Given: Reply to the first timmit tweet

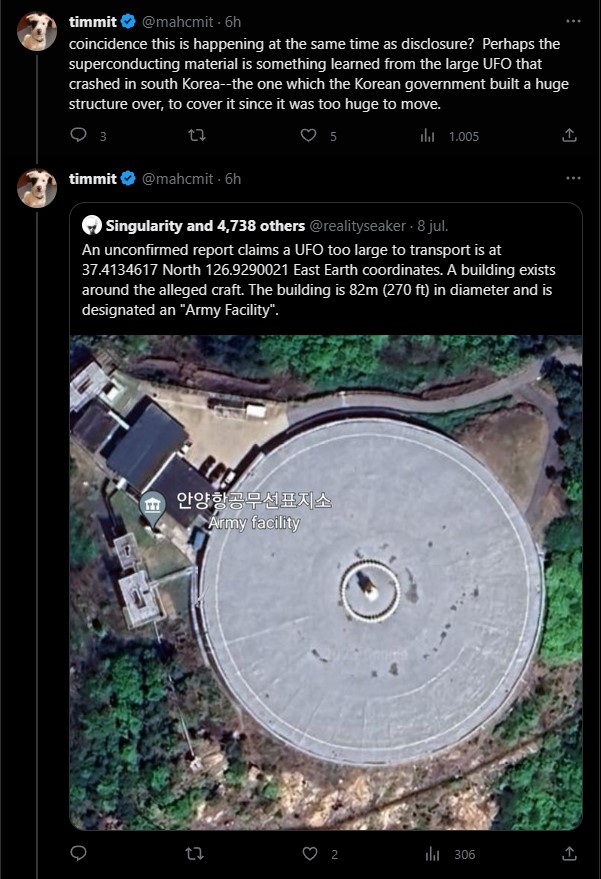Looking at the screenshot, I should (x=79, y=135).
